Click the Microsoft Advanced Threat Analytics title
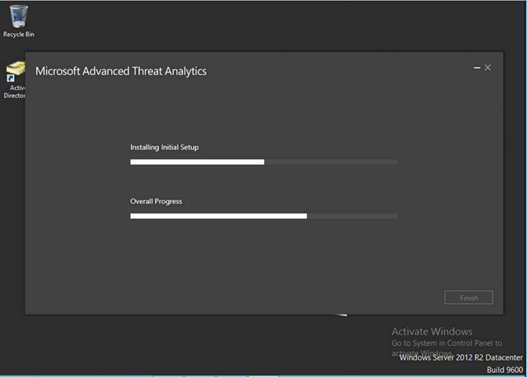This screenshot has height=377, width=527. click(x=121, y=71)
